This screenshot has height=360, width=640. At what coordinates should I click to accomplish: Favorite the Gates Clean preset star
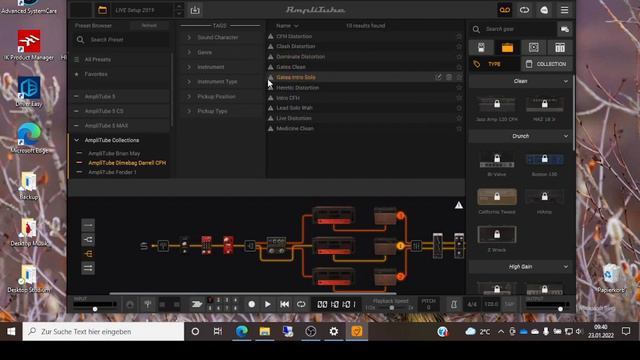[459, 67]
